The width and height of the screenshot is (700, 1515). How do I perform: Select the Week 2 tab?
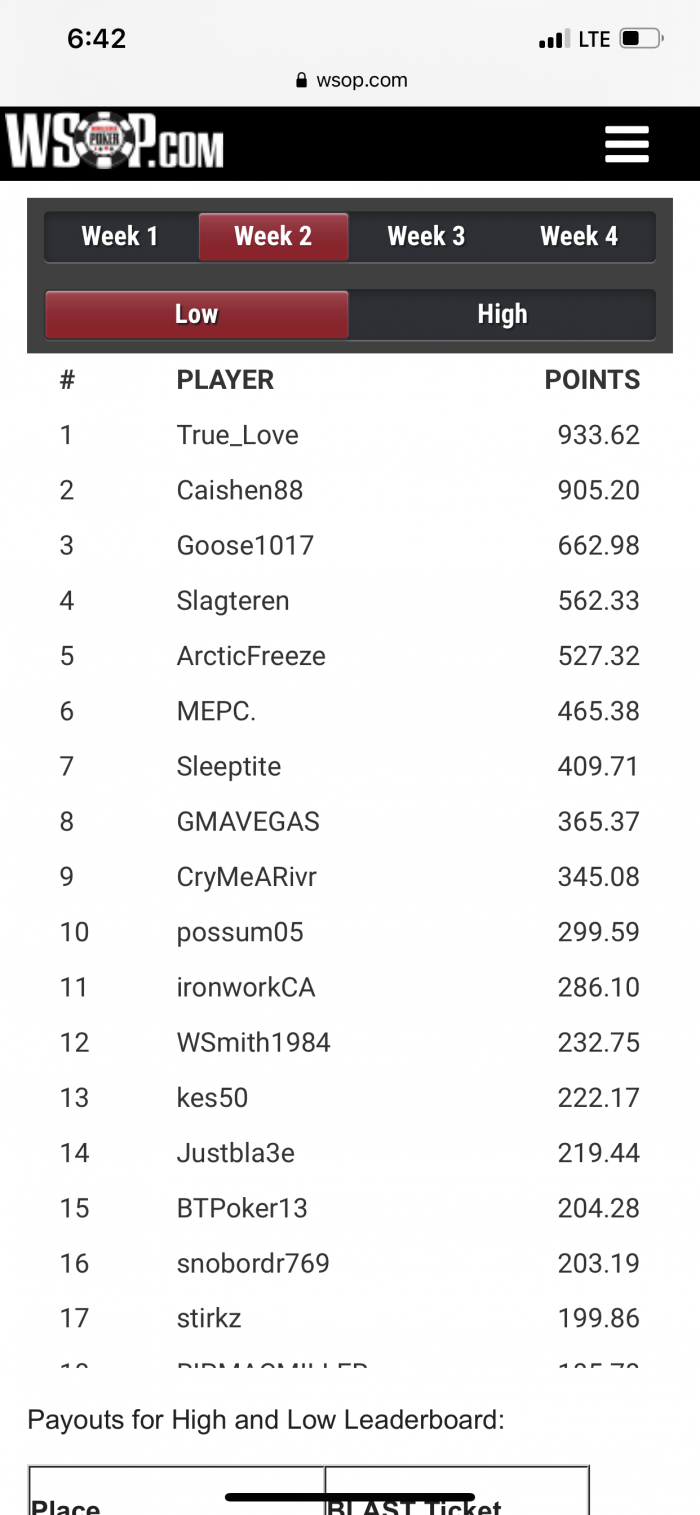click(x=273, y=236)
